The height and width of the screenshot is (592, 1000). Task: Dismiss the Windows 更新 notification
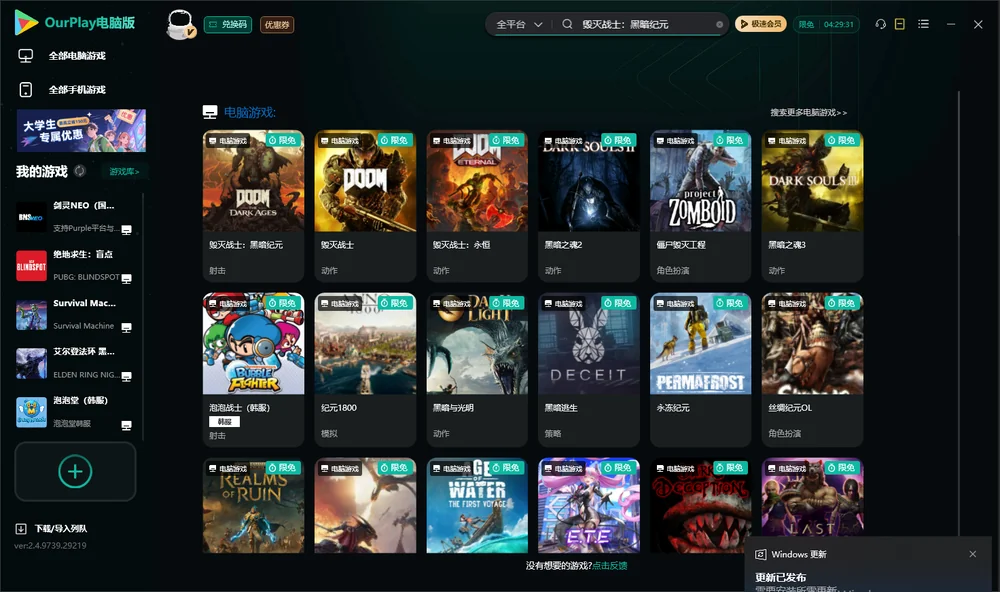[x=973, y=554]
